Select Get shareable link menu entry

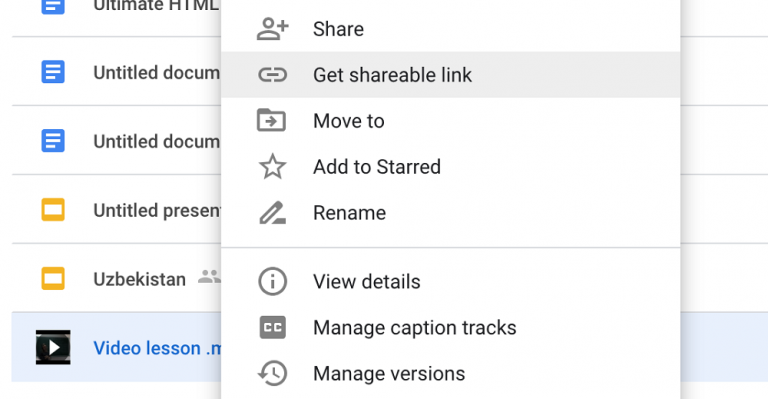(x=451, y=75)
